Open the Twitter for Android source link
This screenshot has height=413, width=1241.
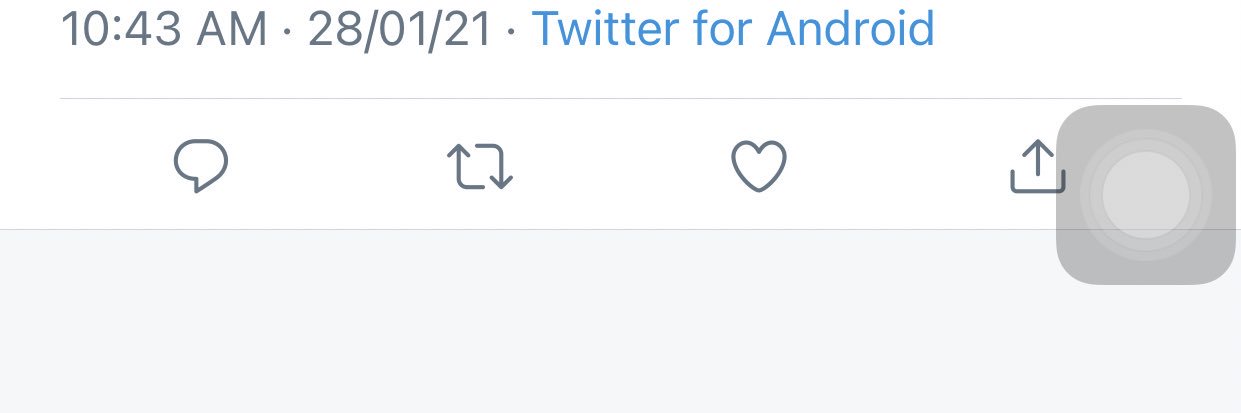733,30
